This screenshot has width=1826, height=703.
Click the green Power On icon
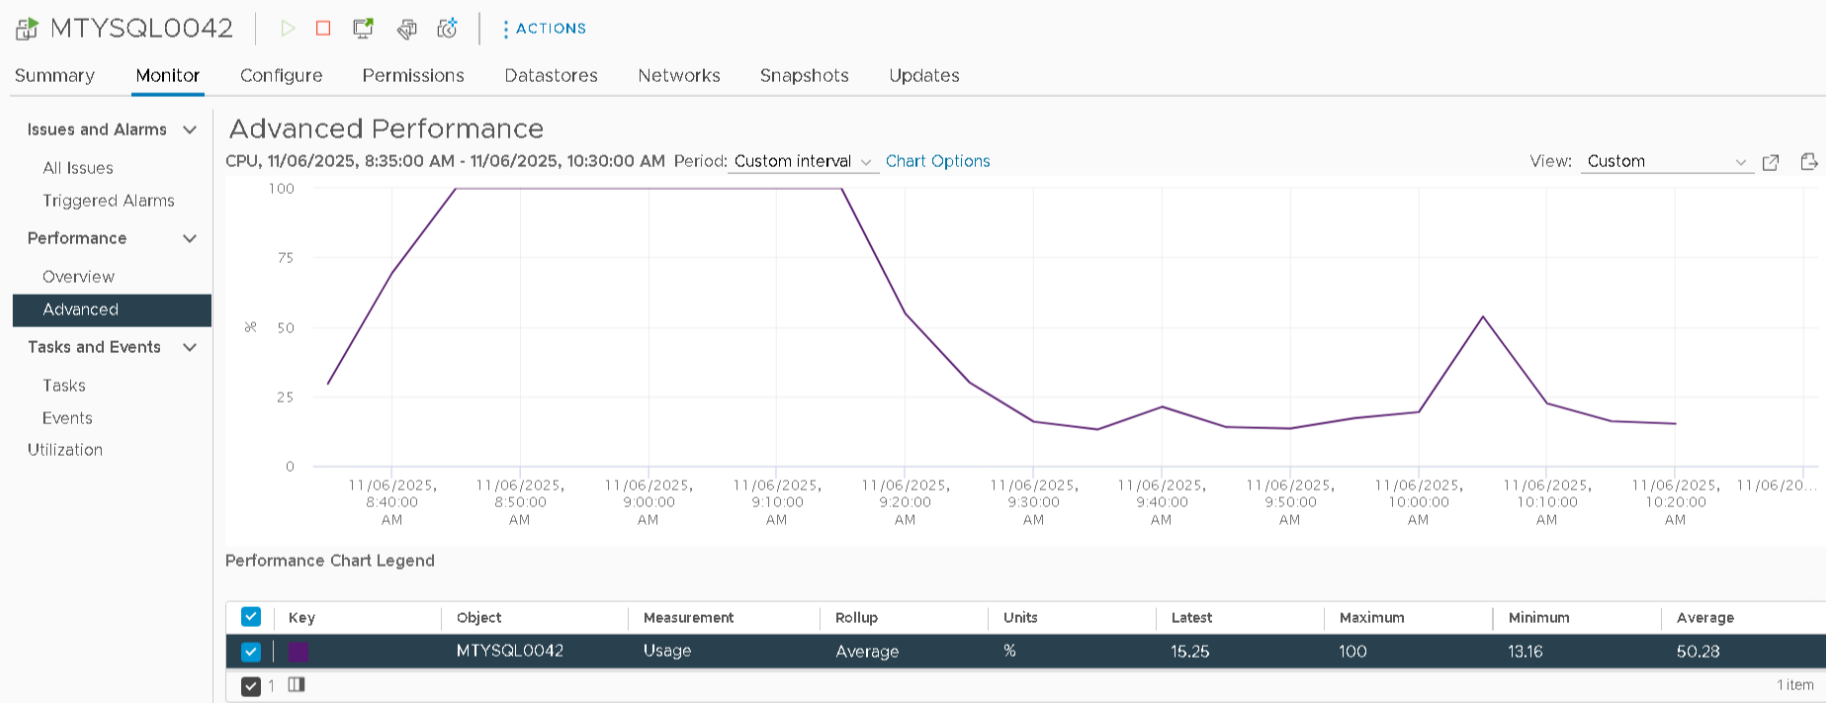[288, 28]
